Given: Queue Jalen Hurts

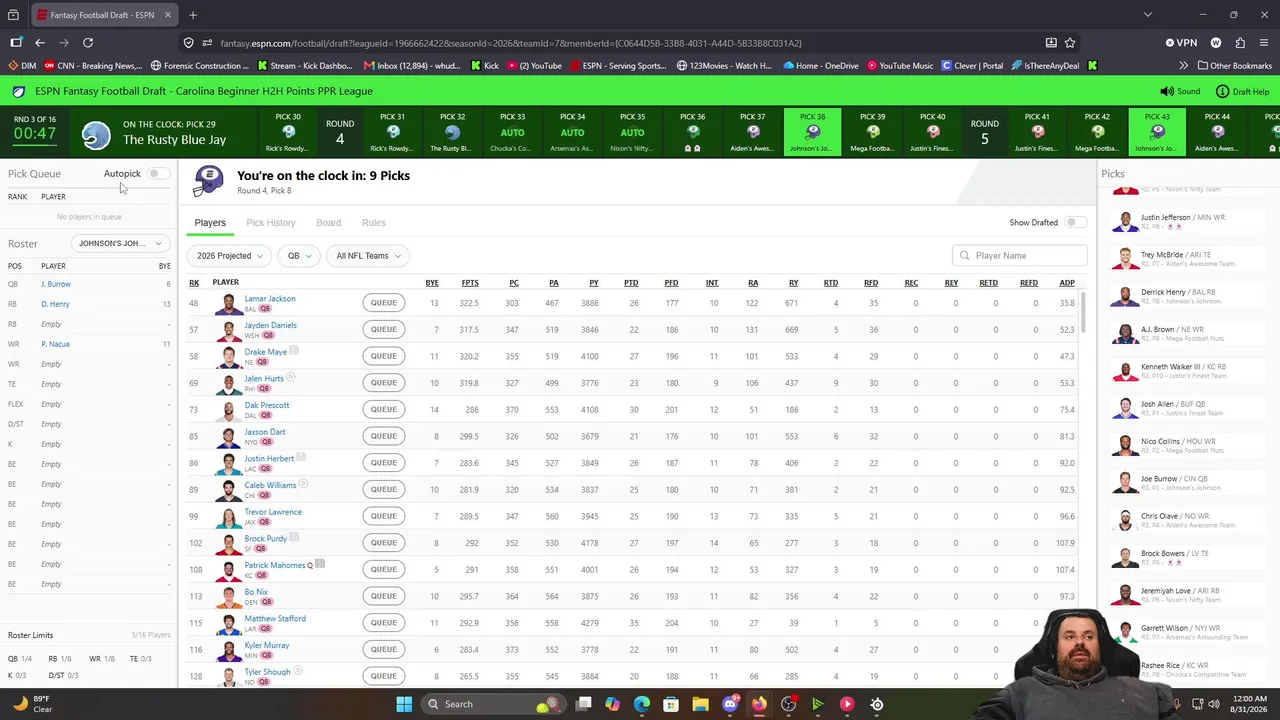Looking at the screenshot, I should 384,383.
